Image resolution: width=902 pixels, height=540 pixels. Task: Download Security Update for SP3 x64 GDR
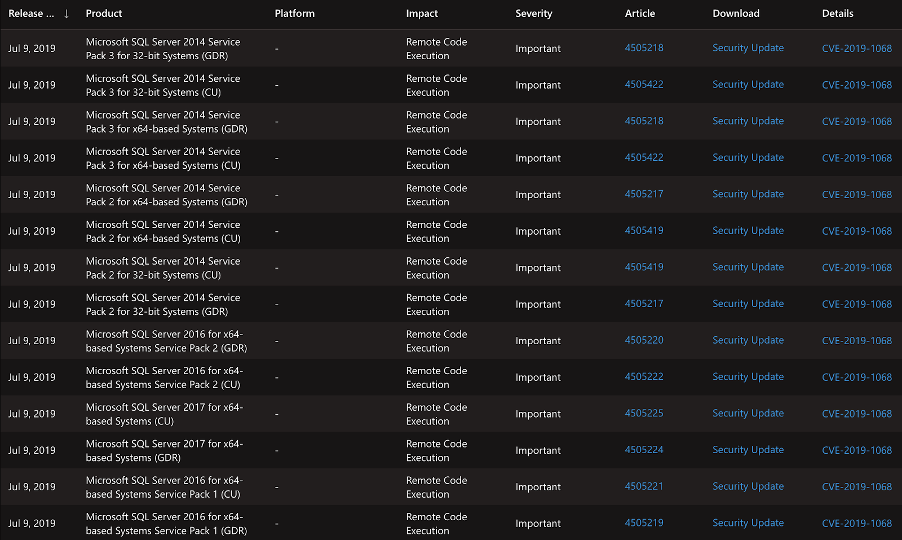pos(748,121)
